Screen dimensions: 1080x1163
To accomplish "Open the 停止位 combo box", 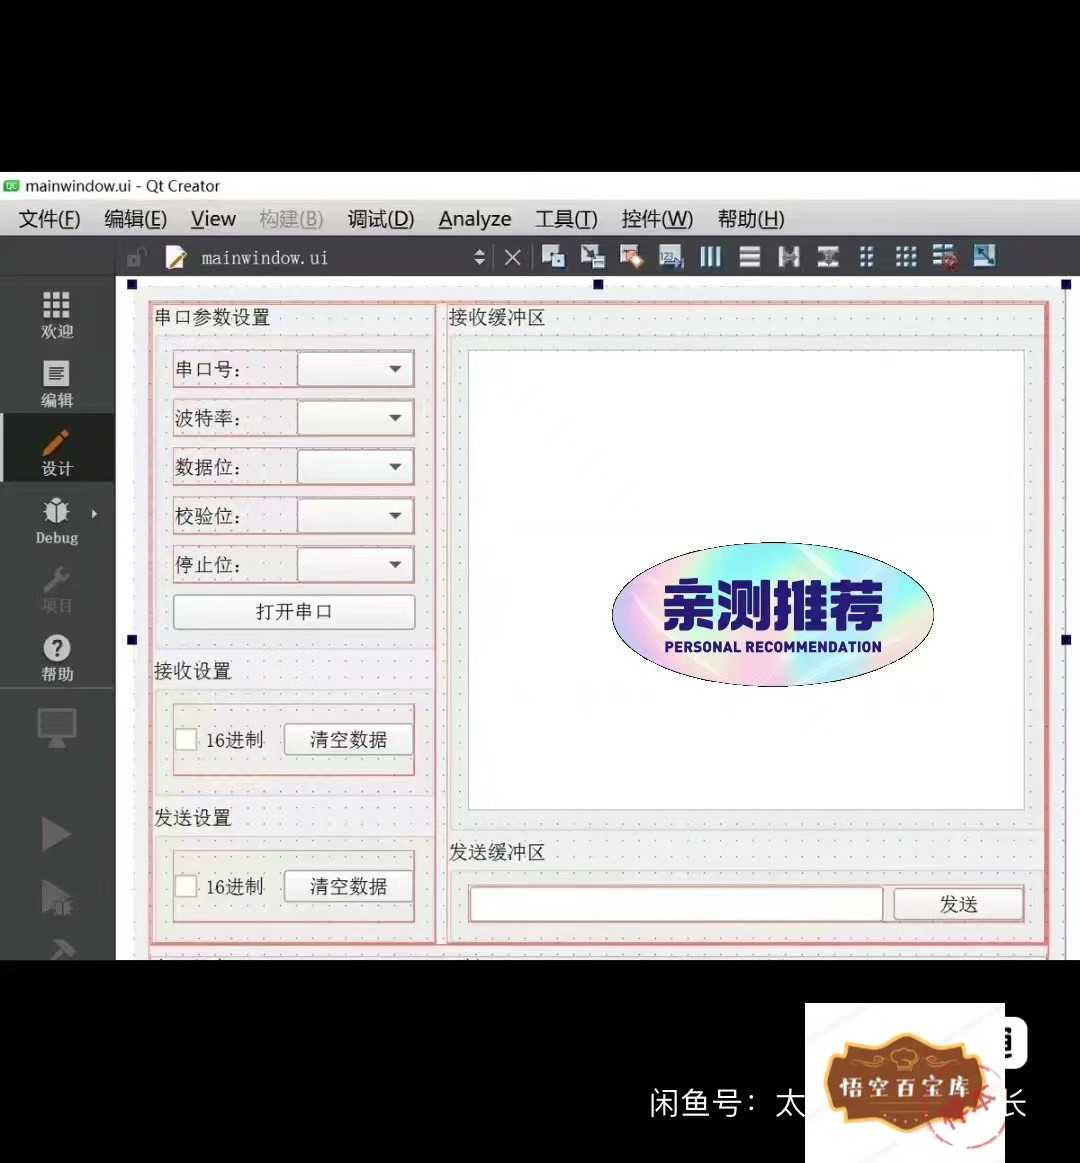I will (355, 564).
